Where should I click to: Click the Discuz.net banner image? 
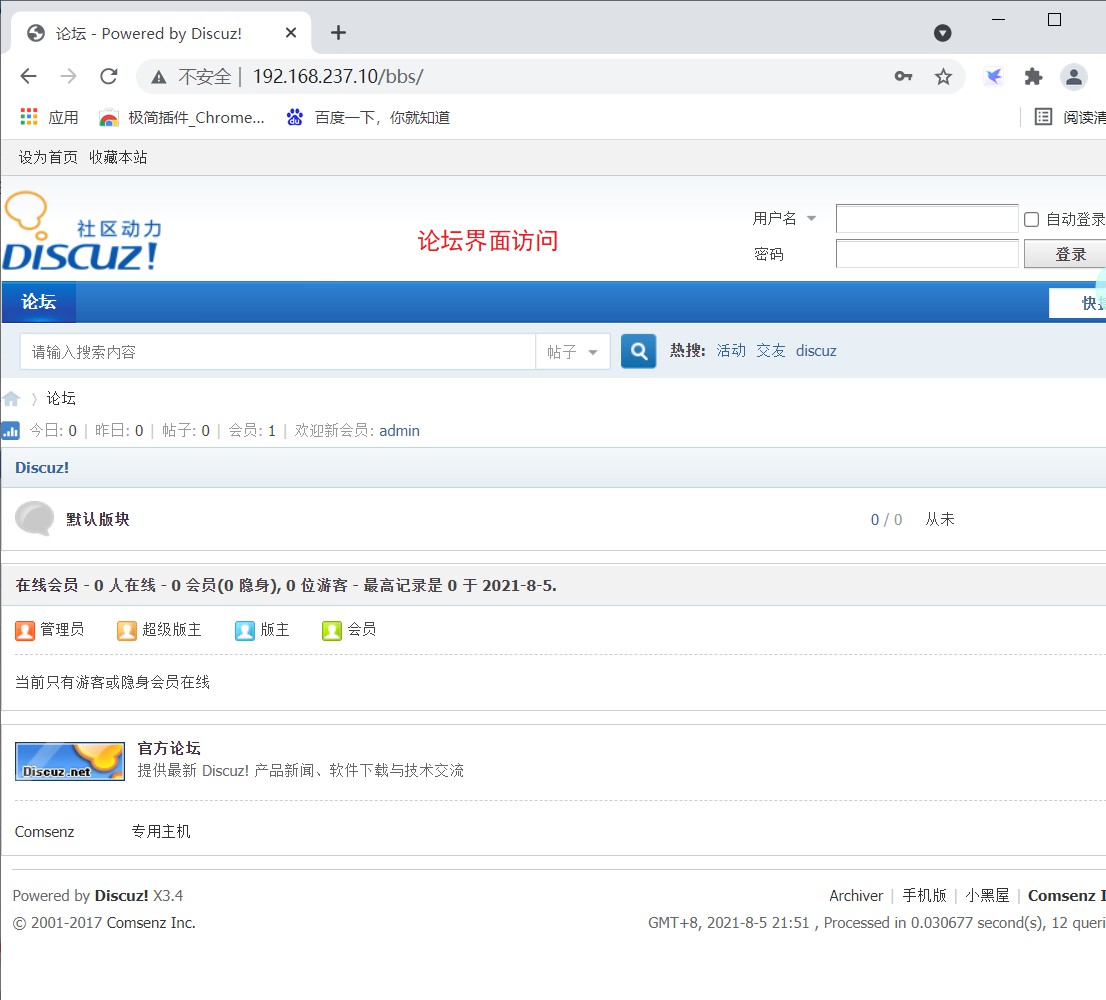[70, 761]
